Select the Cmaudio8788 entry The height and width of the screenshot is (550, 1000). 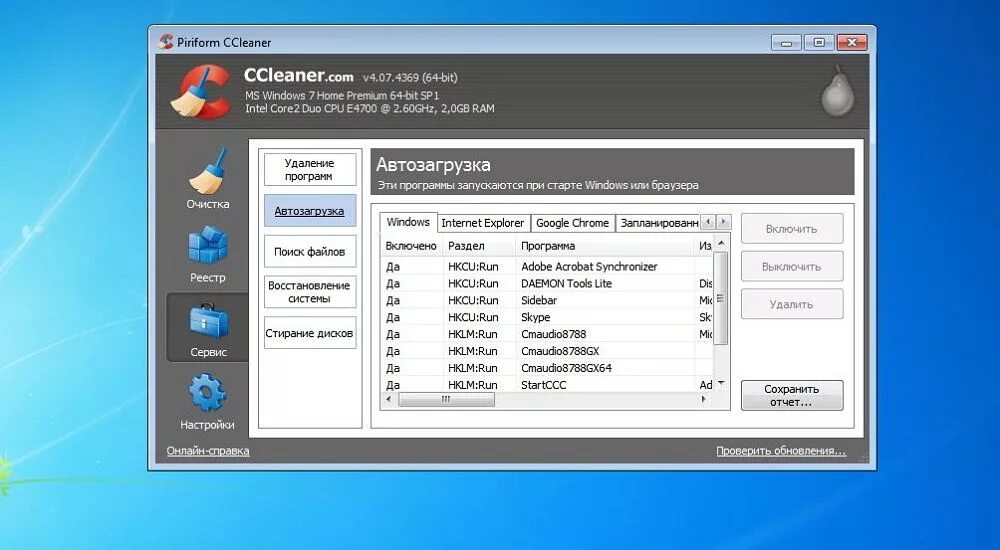pos(546,334)
